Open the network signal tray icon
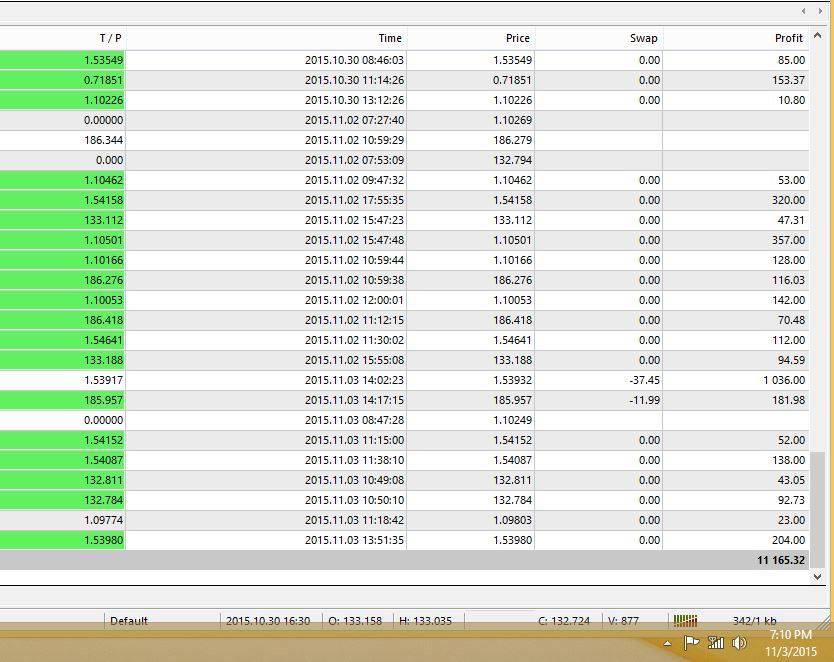Image resolution: width=834 pixels, height=662 pixels. click(716, 643)
